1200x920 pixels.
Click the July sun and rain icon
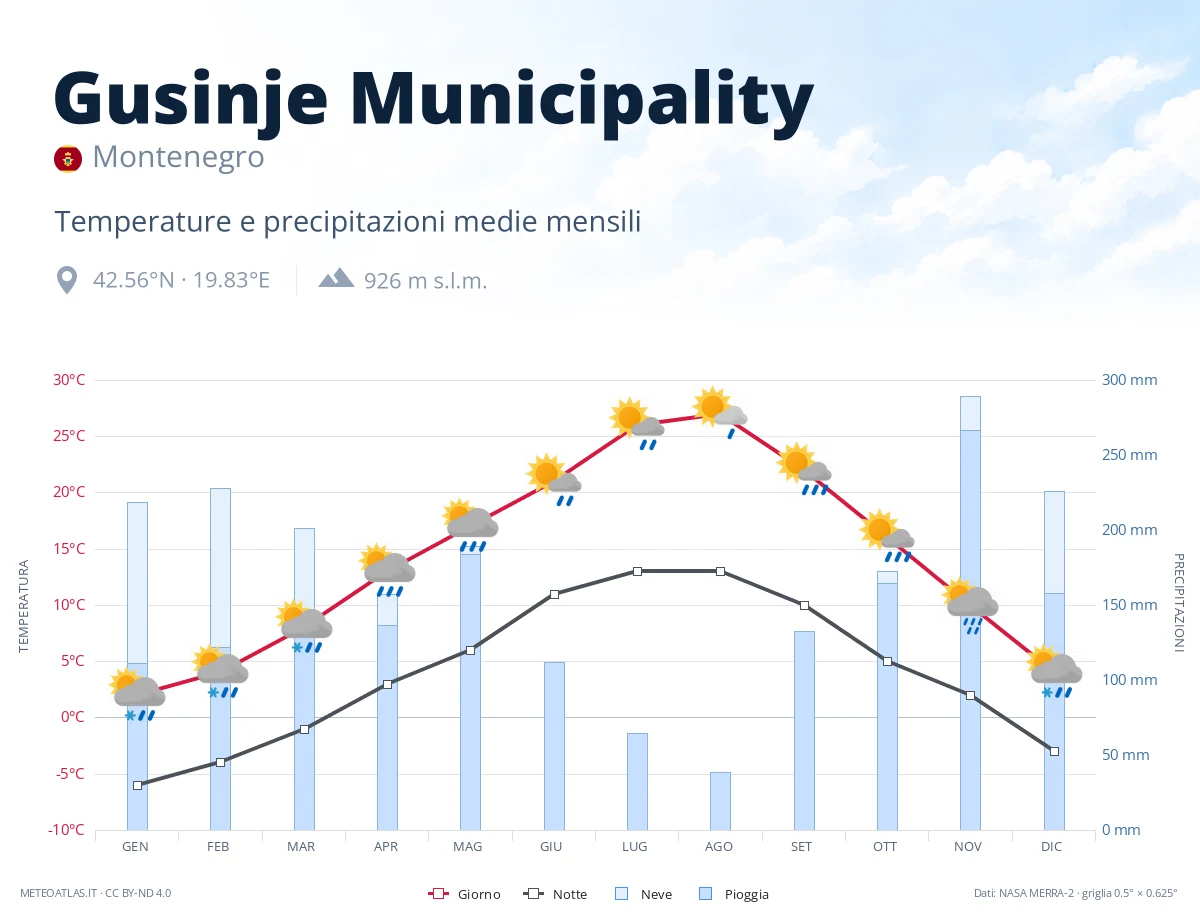coord(637,425)
